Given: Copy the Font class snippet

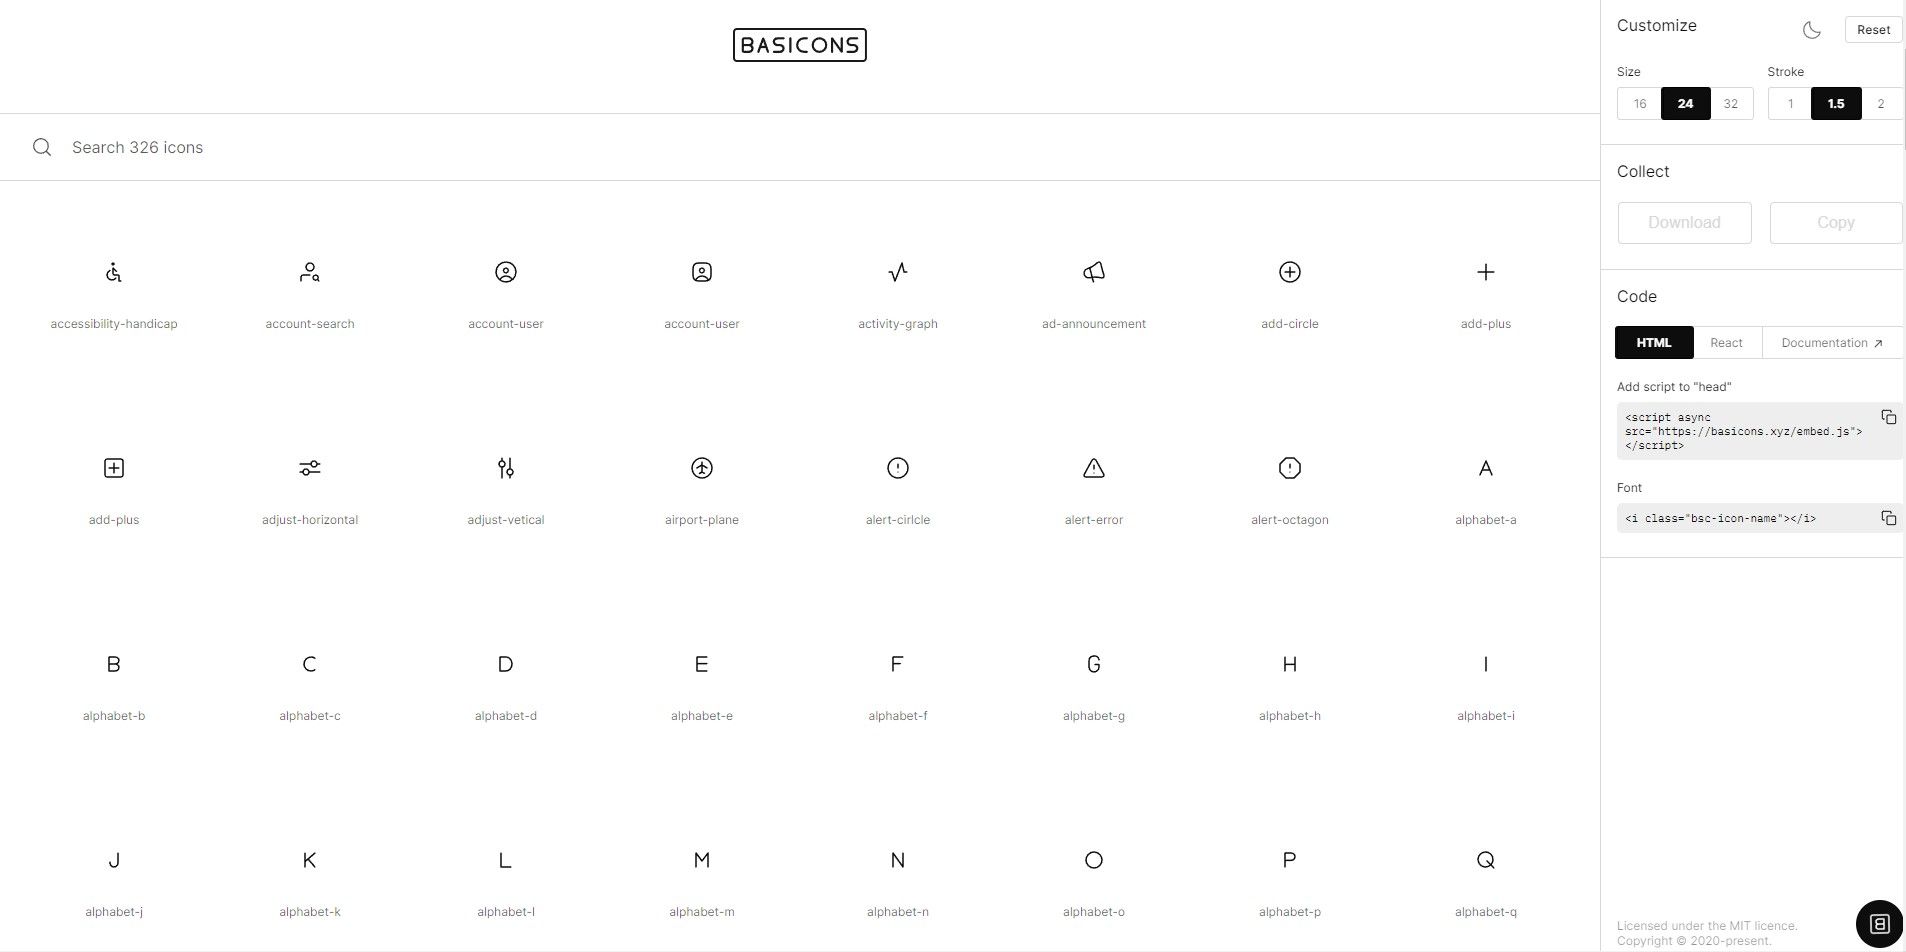Looking at the screenshot, I should [1888, 518].
